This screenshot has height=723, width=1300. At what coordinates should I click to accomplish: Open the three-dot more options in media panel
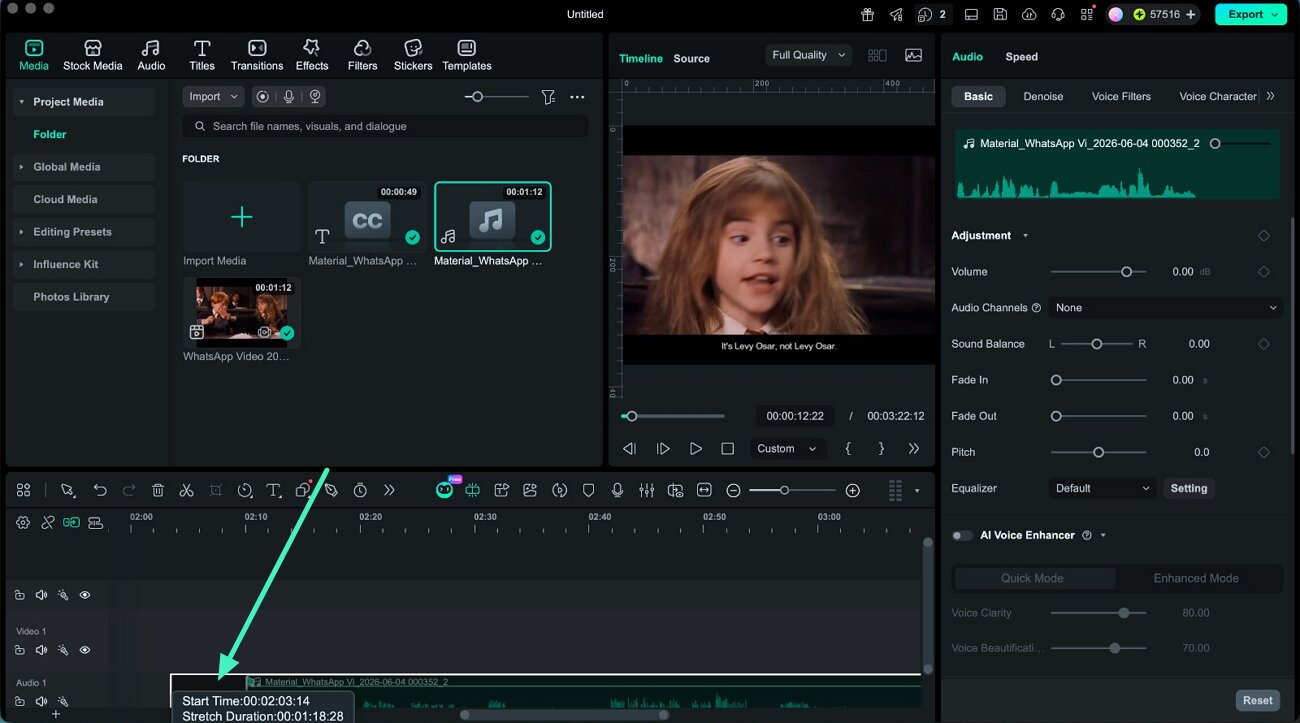577,97
